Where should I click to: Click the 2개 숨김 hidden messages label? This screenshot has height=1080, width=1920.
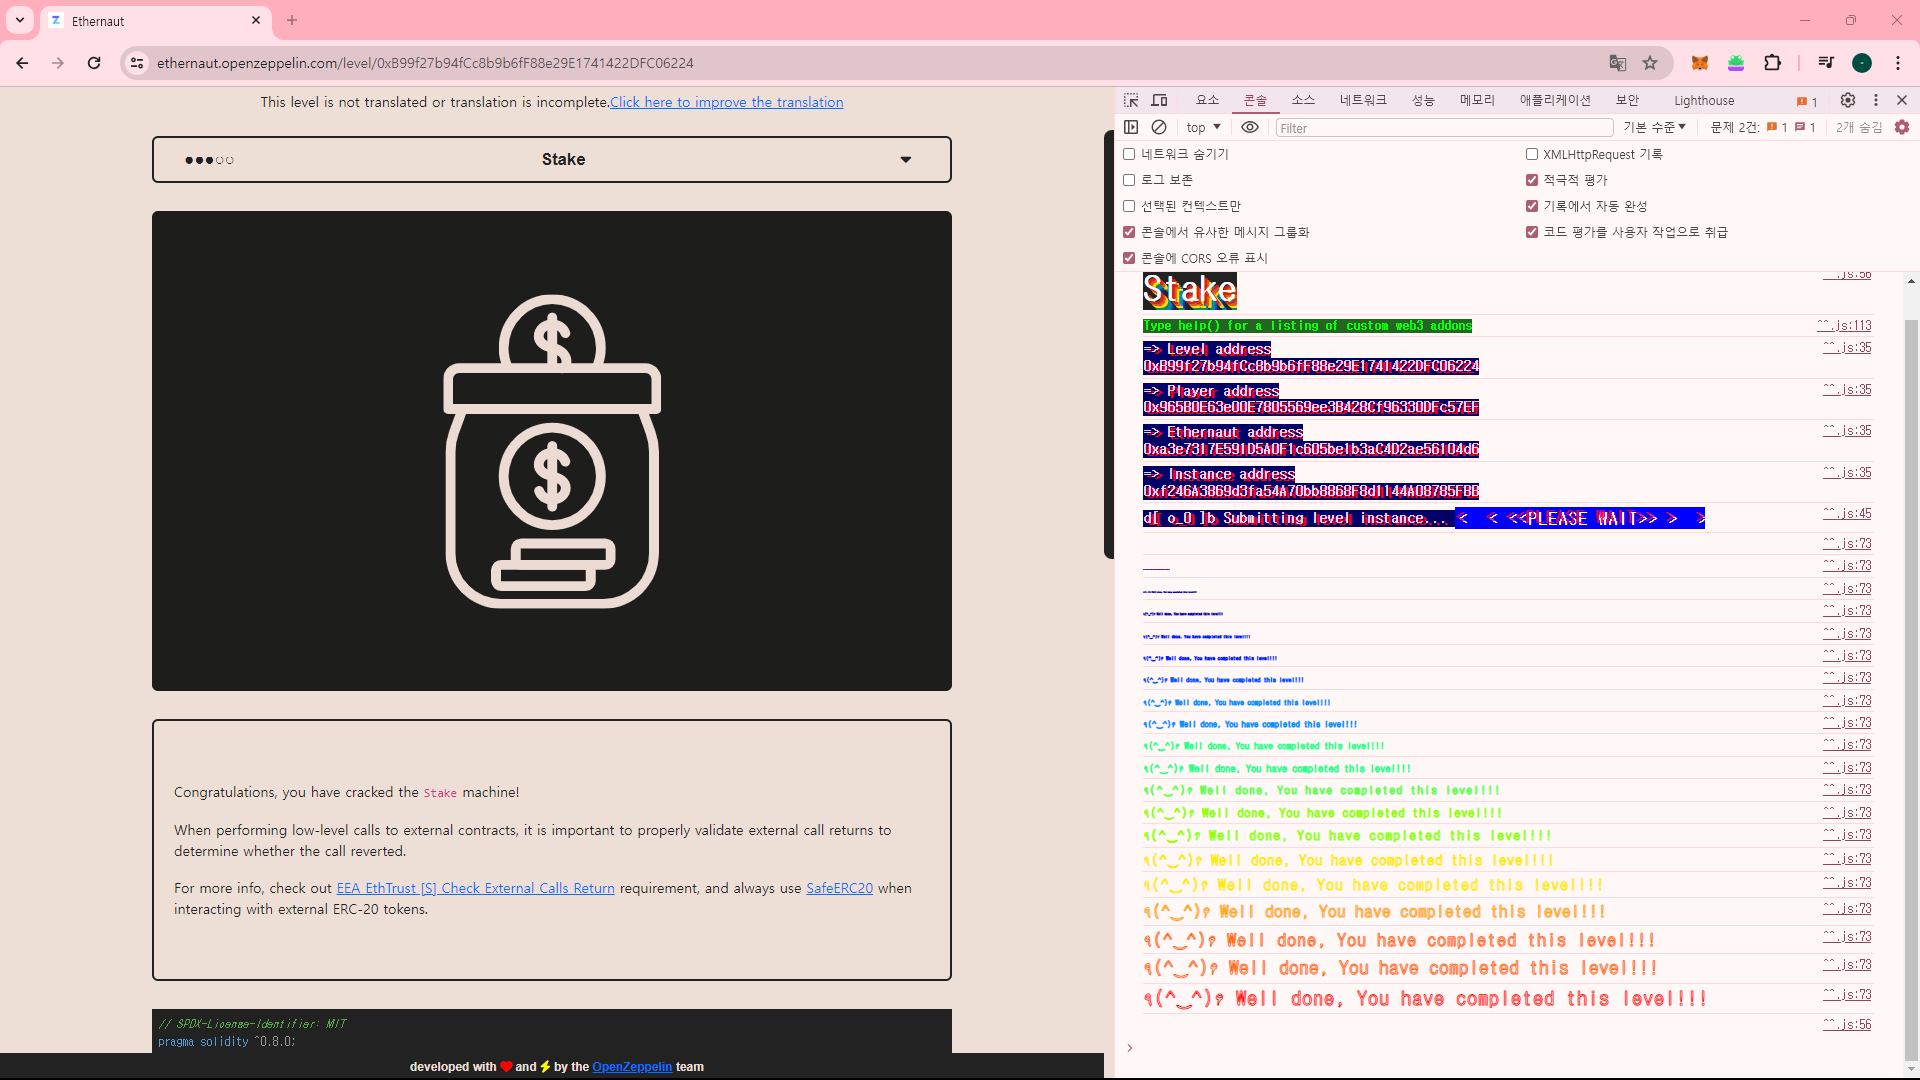pos(1859,127)
